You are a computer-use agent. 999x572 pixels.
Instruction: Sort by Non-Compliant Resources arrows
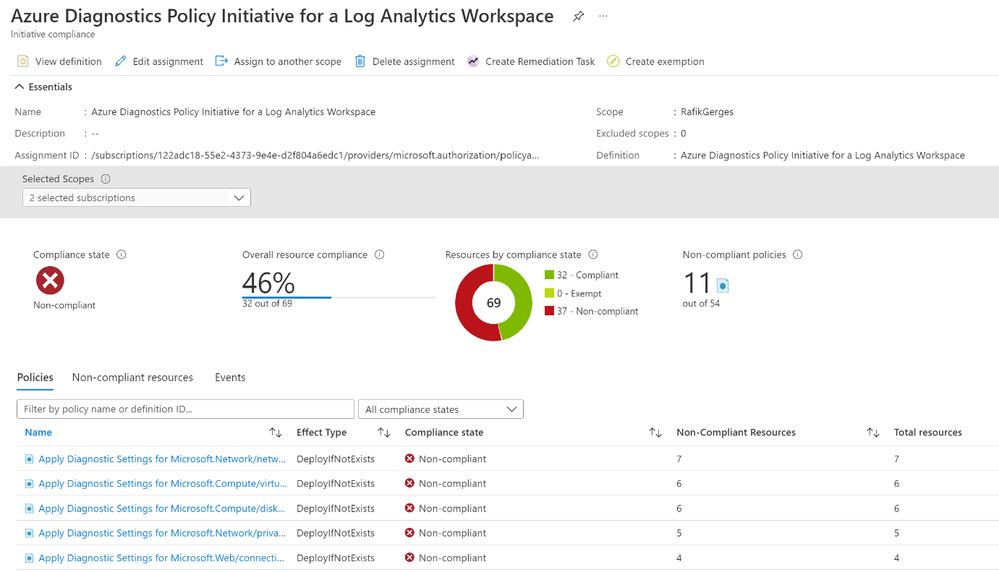[873, 433]
